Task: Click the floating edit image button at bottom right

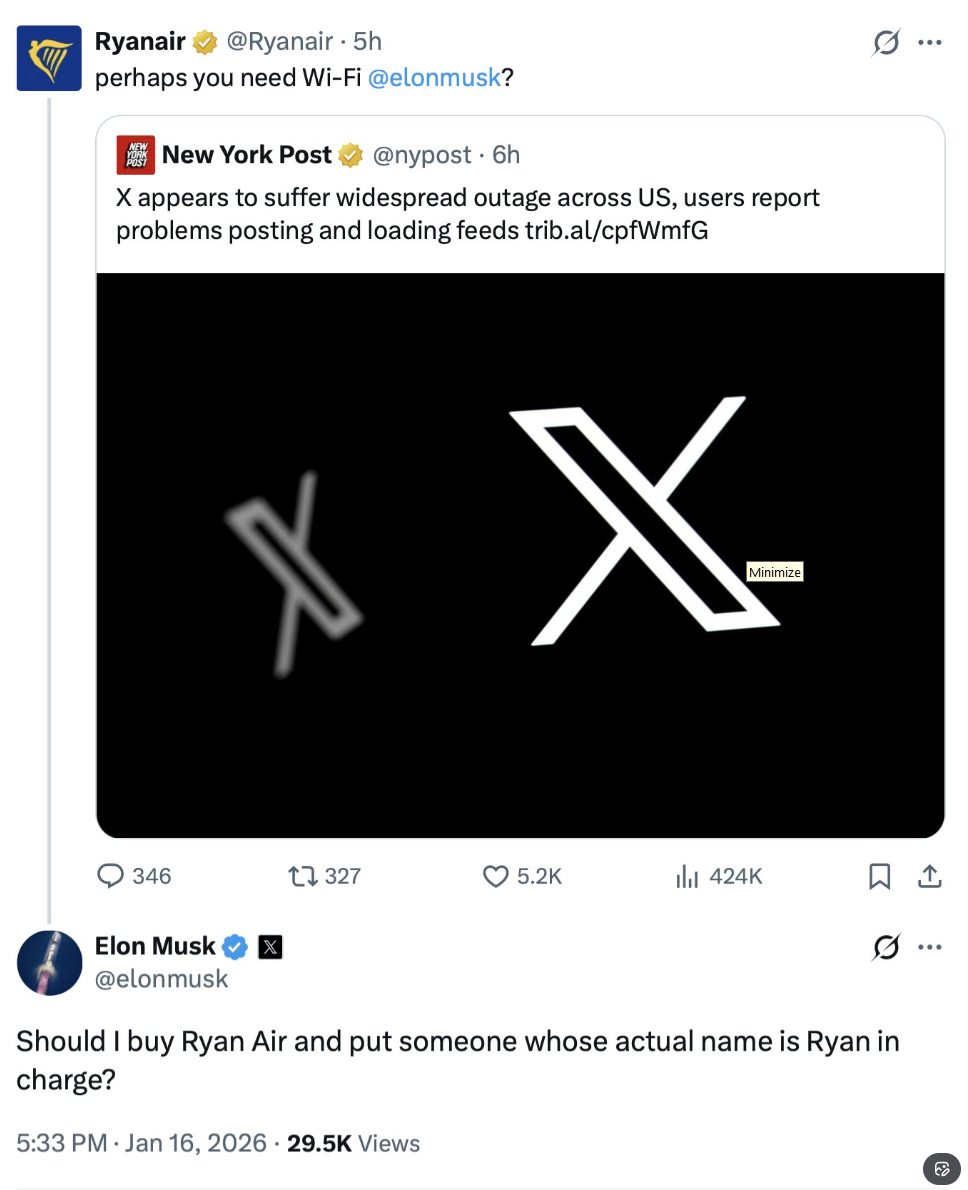Action: click(x=941, y=1168)
